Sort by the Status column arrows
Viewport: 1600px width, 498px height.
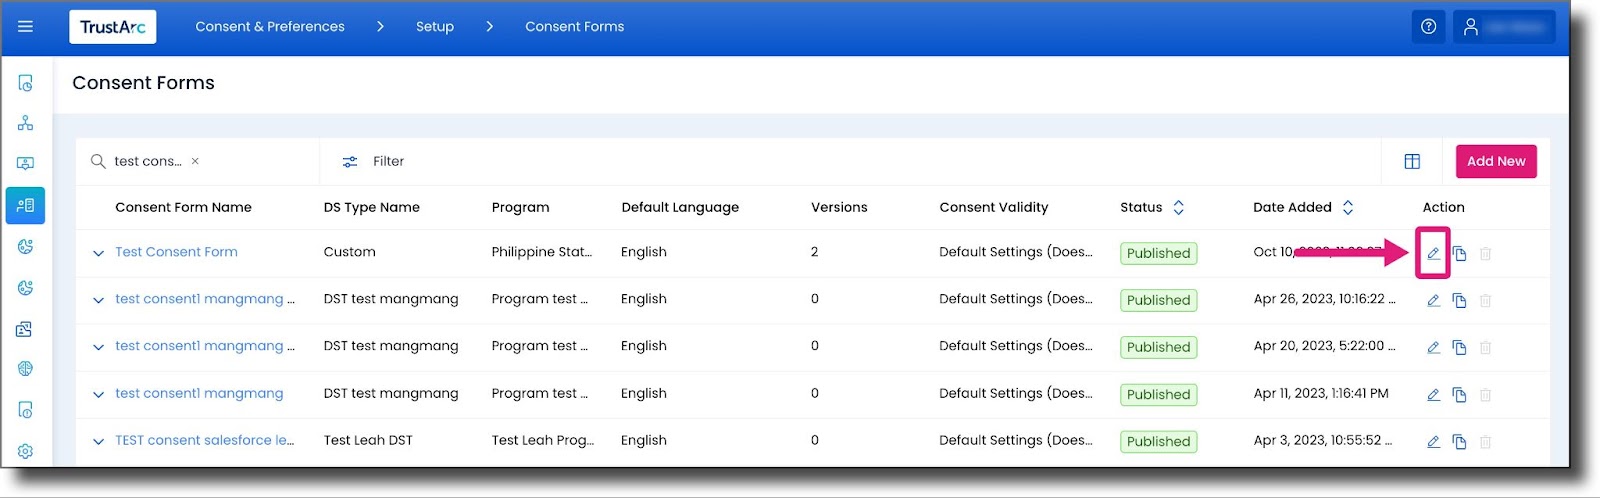point(1178,207)
